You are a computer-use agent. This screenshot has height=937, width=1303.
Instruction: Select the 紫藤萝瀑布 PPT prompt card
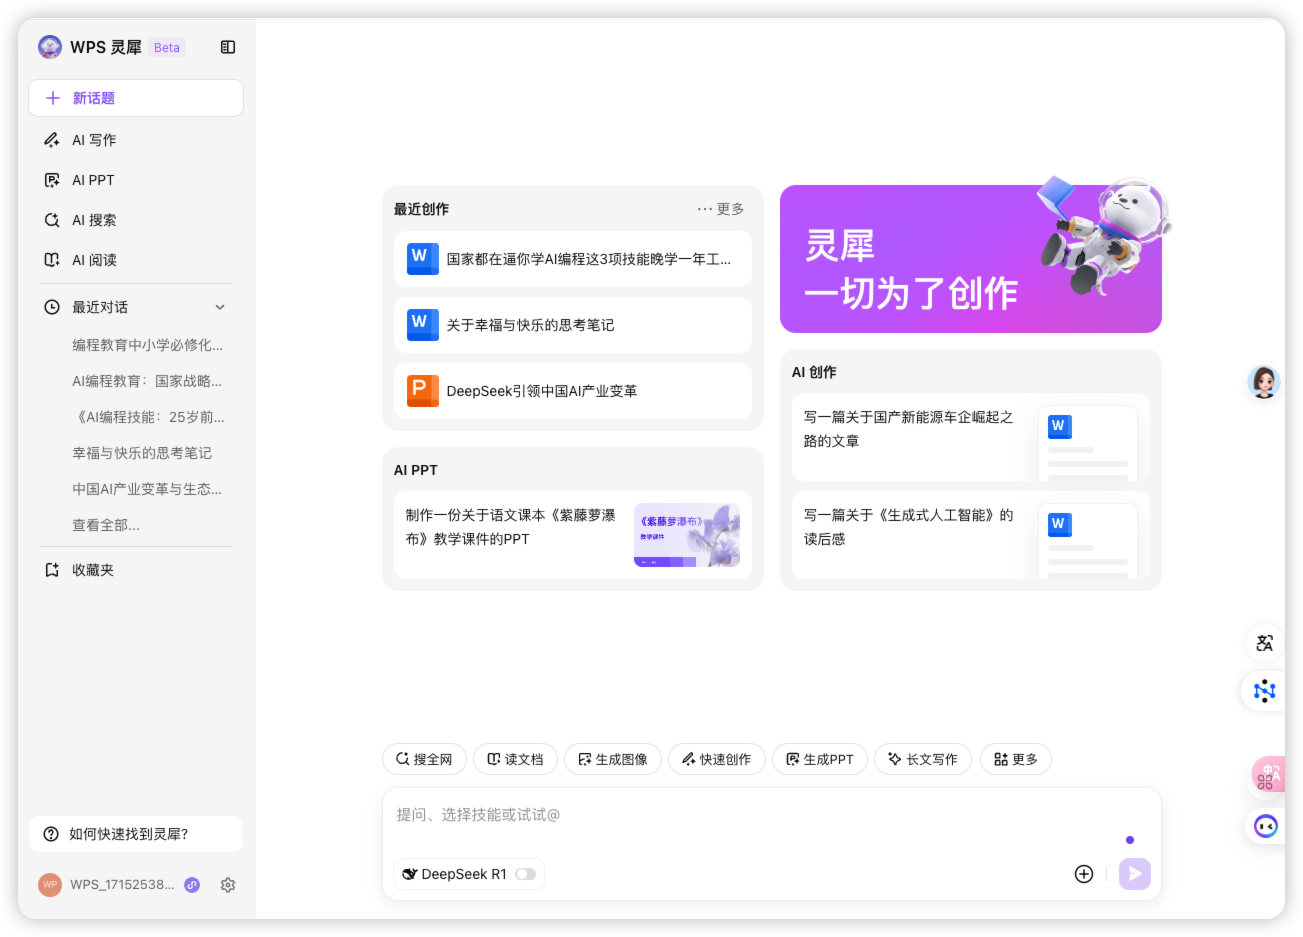[573, 535]
